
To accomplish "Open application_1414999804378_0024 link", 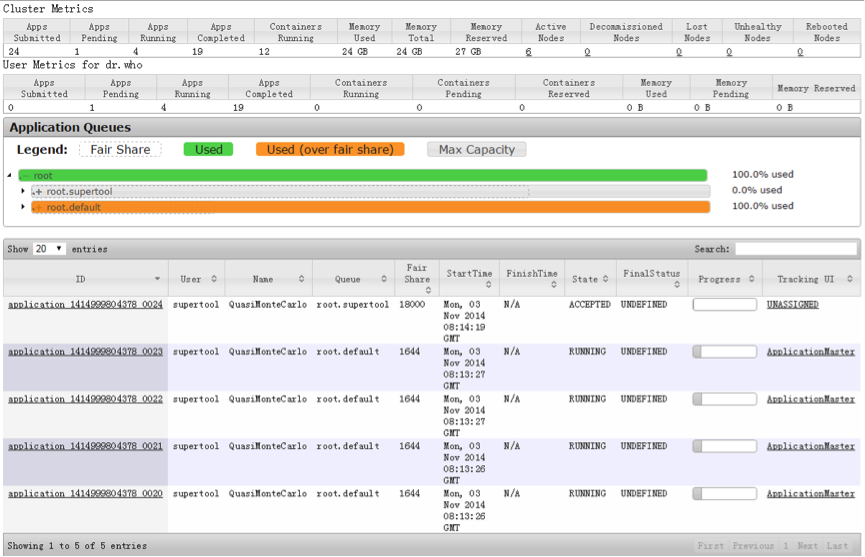I will tap(86, 304).
